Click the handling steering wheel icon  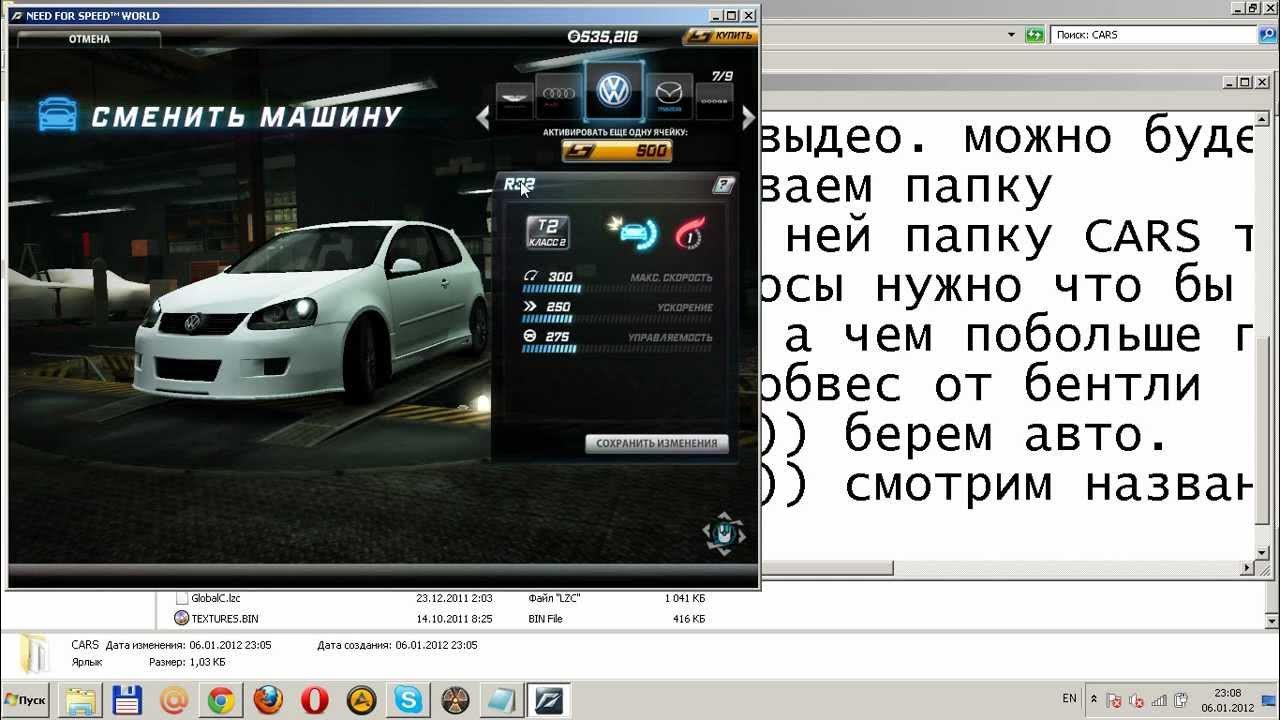(530, 336)
